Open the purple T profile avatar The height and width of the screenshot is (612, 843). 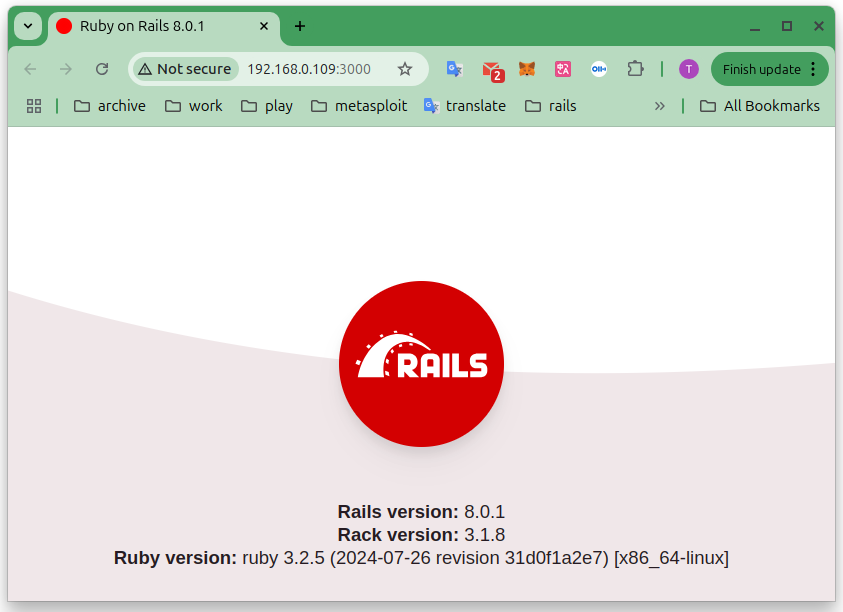tap(689, 69)
